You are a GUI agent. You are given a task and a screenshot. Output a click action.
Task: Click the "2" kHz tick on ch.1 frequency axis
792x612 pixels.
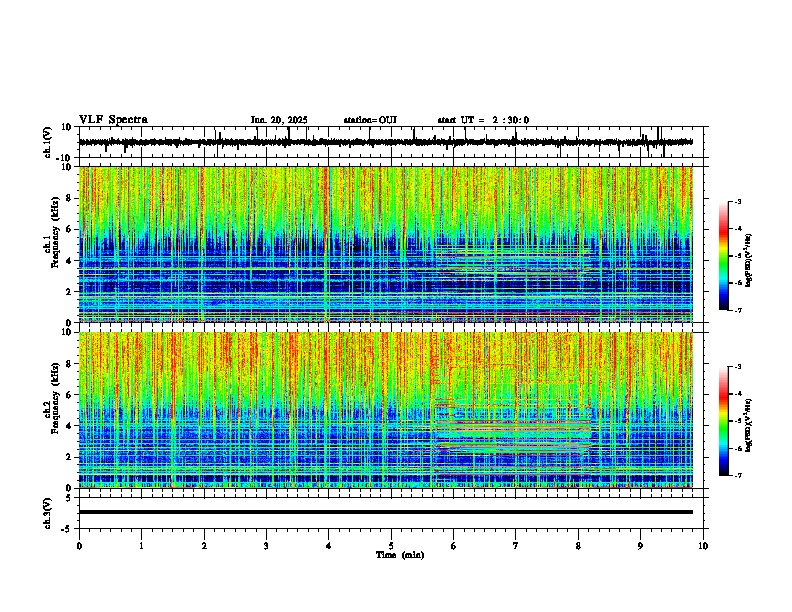coord(69,291)
